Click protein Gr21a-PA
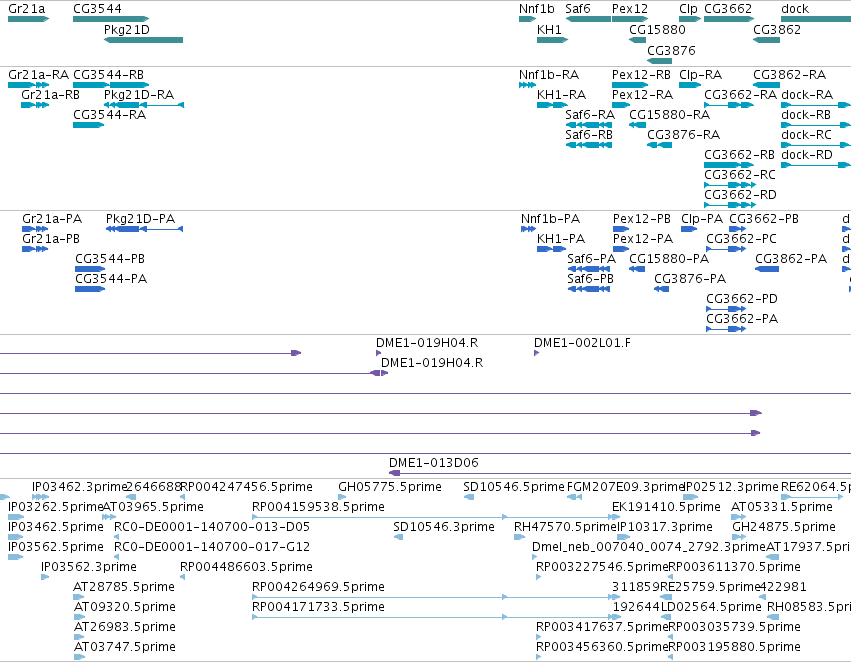Viewport: 851px width, 662px height. tap(35, 229)
